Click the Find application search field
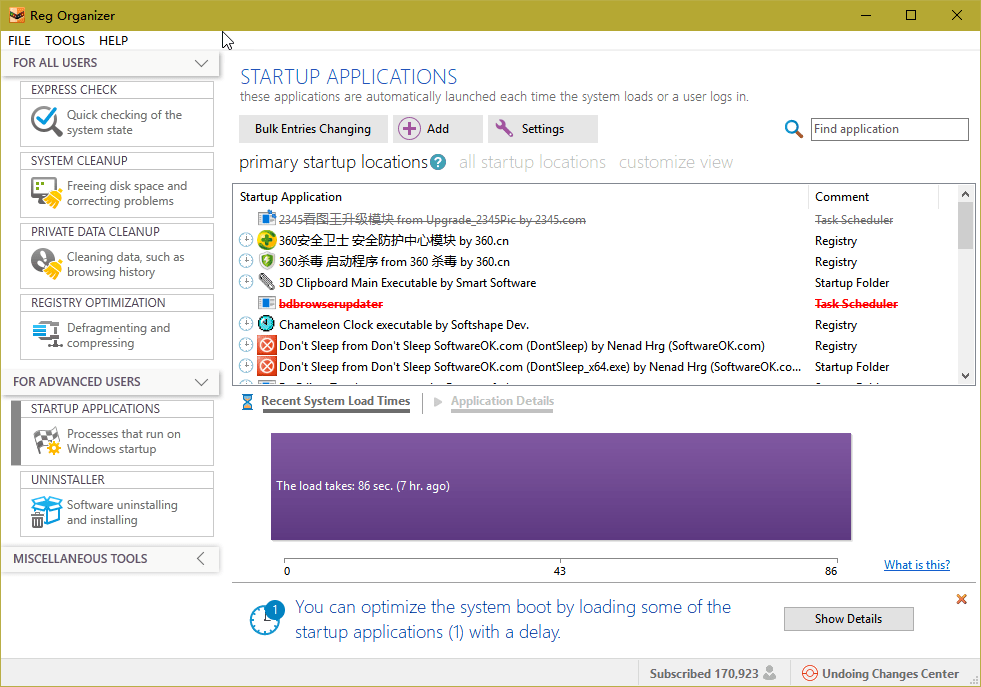The height and width of the screenshot is (687, 981). click(x=888, y=129)
